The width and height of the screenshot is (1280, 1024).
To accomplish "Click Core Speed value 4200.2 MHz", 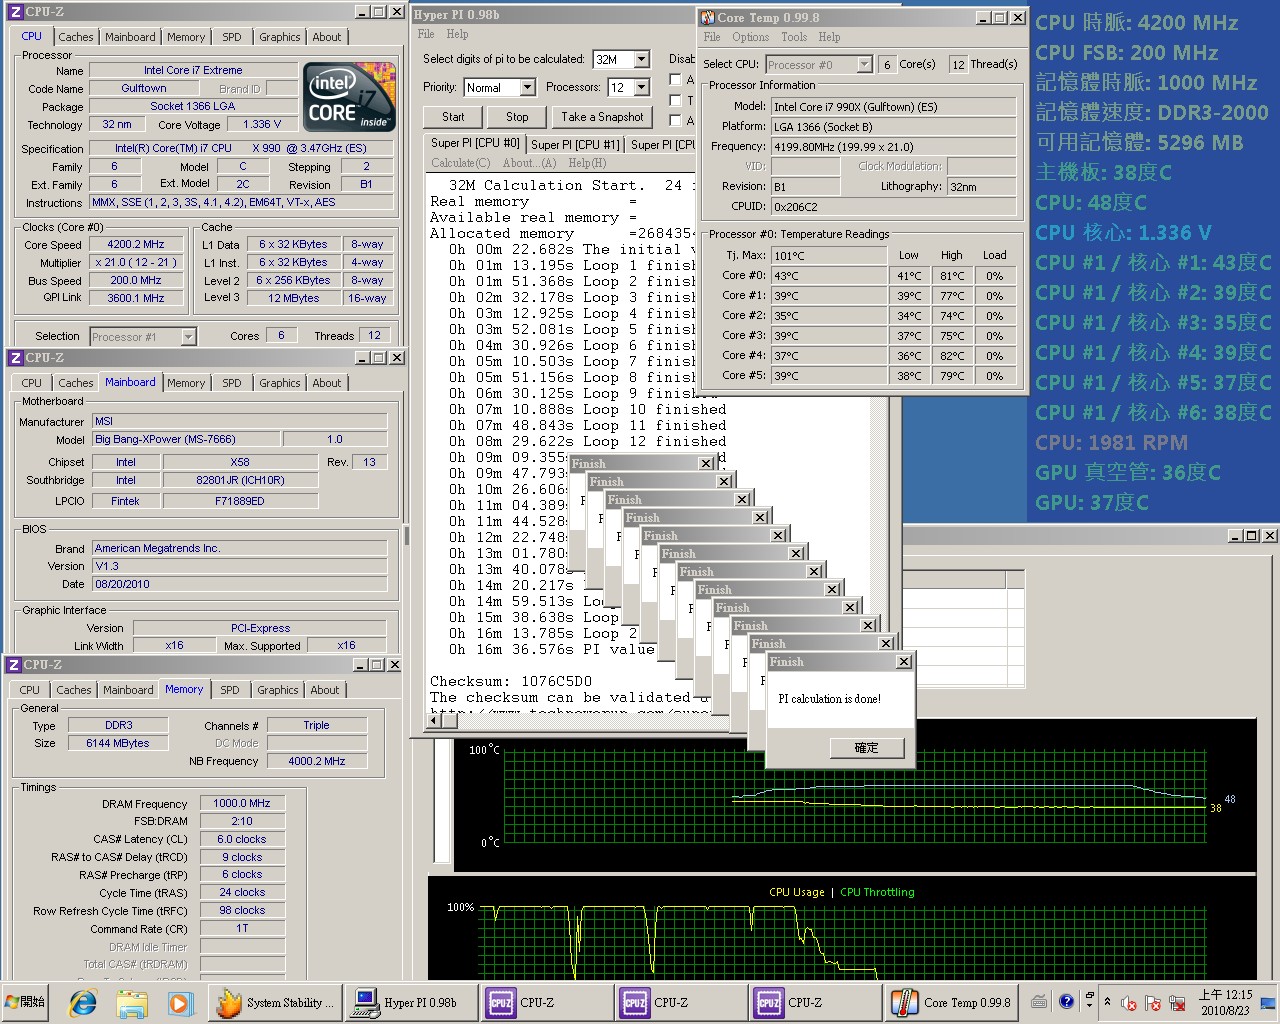I will coord(136,245).
